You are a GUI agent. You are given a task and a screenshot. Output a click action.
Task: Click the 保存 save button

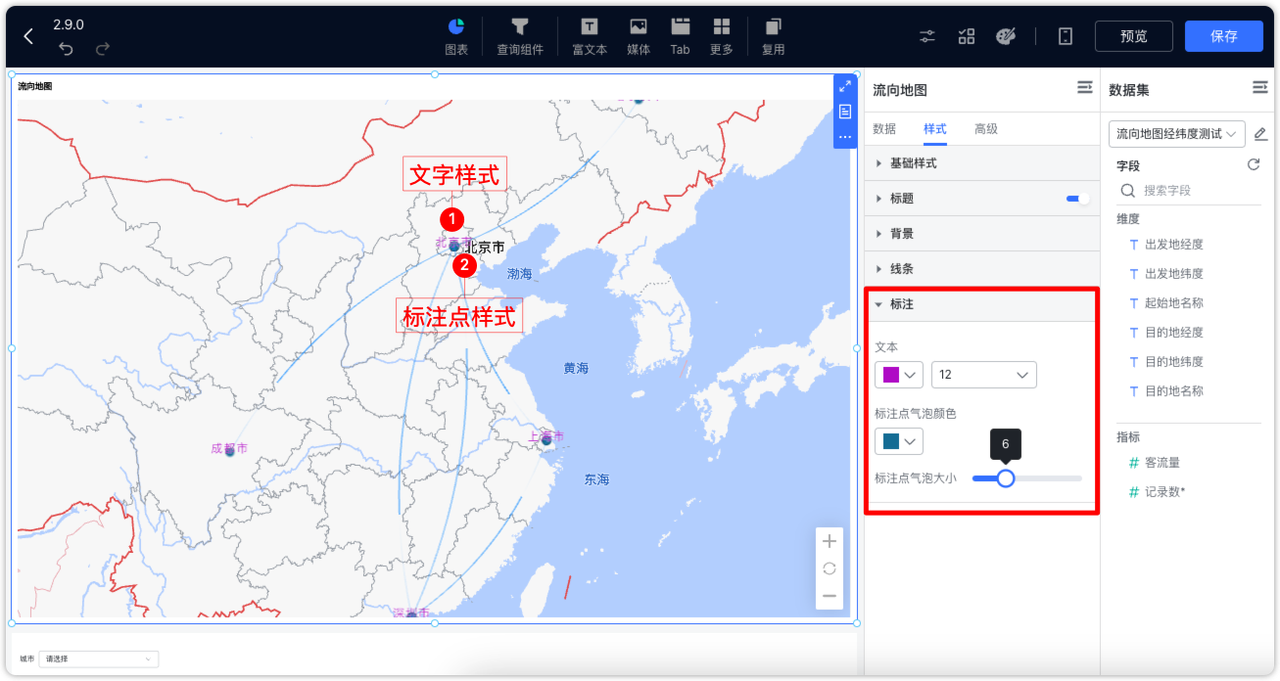click(x=1224, y=36)
